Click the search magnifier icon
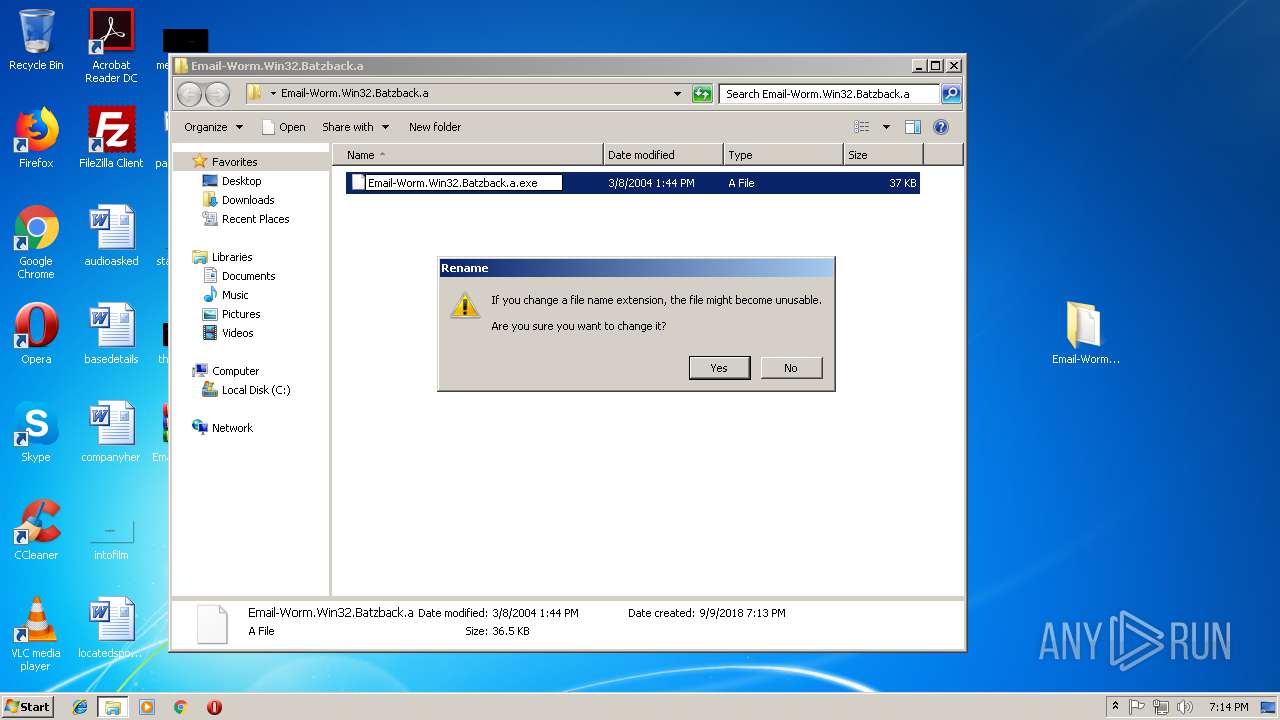 click(x=951, y=94)
